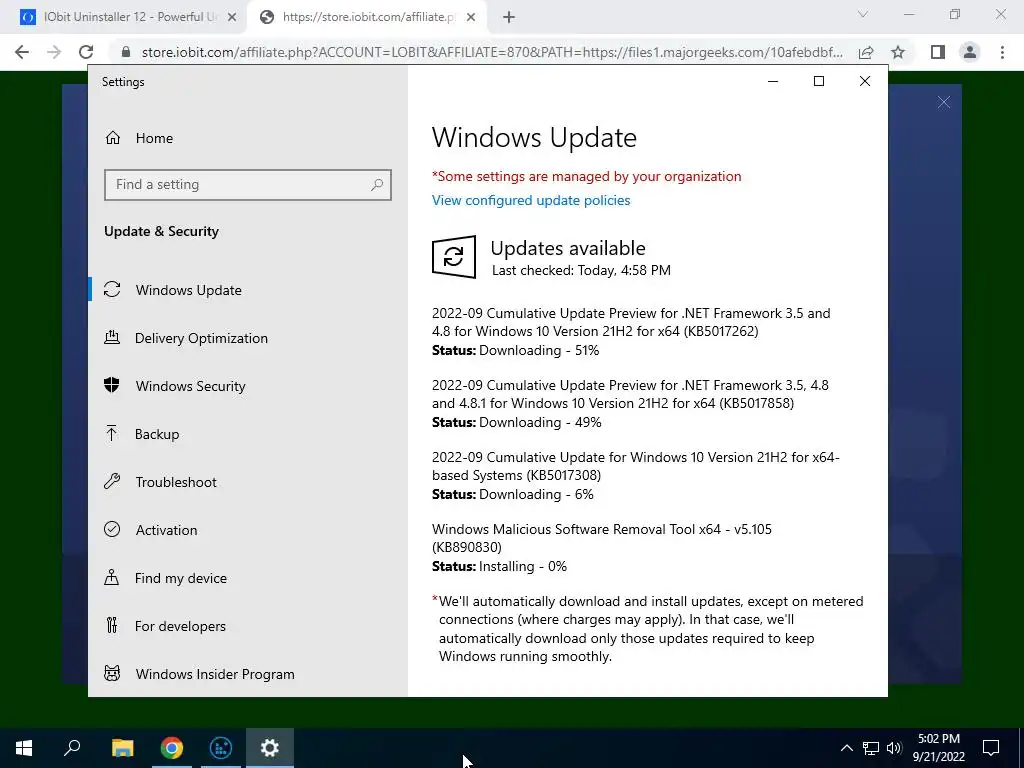Open the network tray icon

(871, 748)
